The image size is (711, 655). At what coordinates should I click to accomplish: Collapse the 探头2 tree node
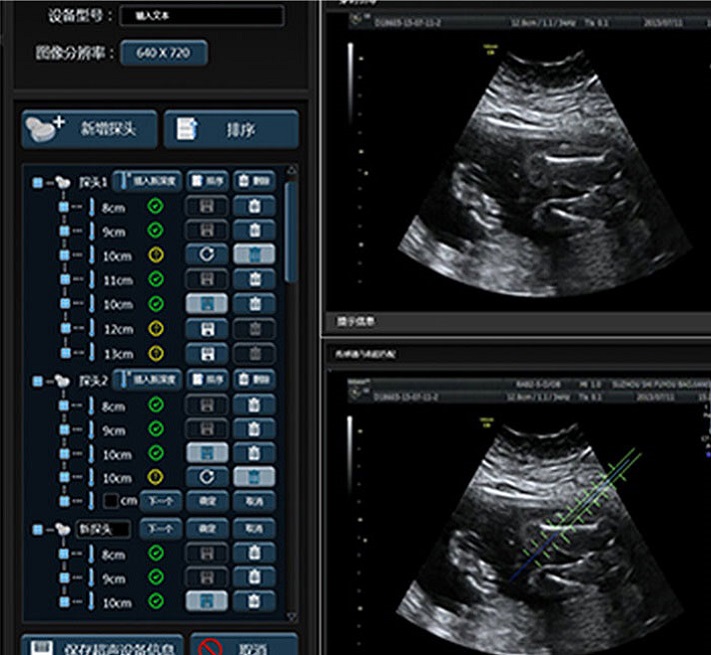pyautogui.click(x=37, y=381)
